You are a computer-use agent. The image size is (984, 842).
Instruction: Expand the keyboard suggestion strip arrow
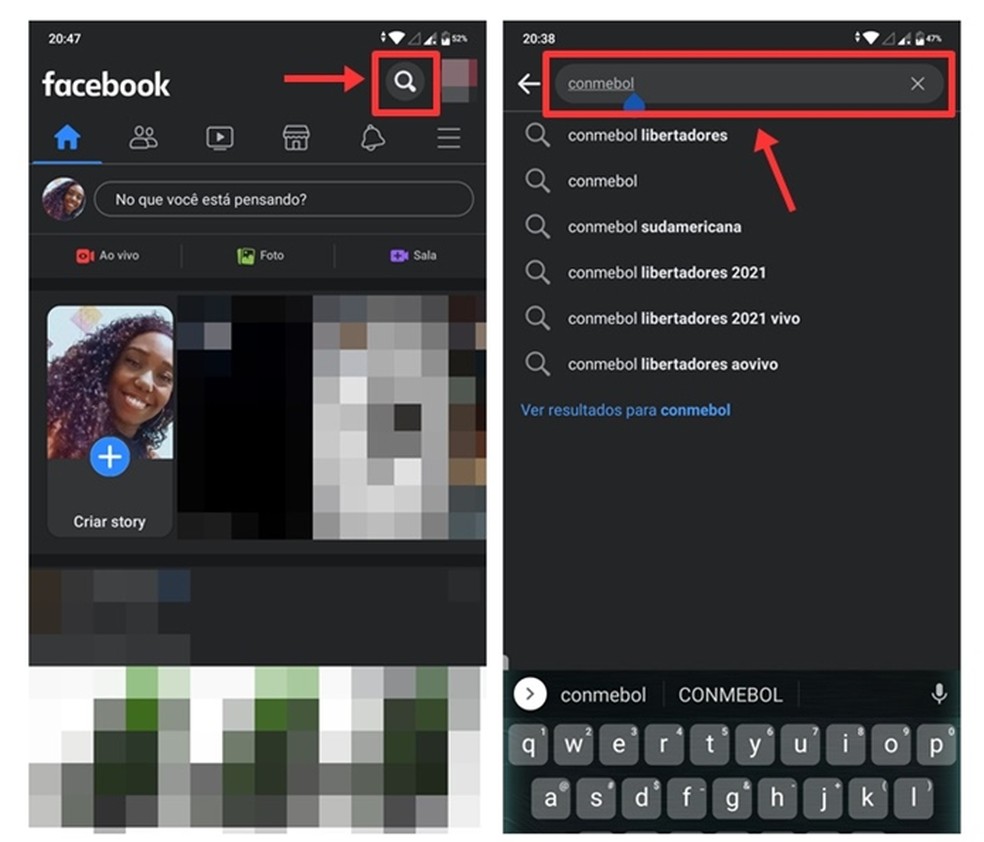tap(530, 694)
